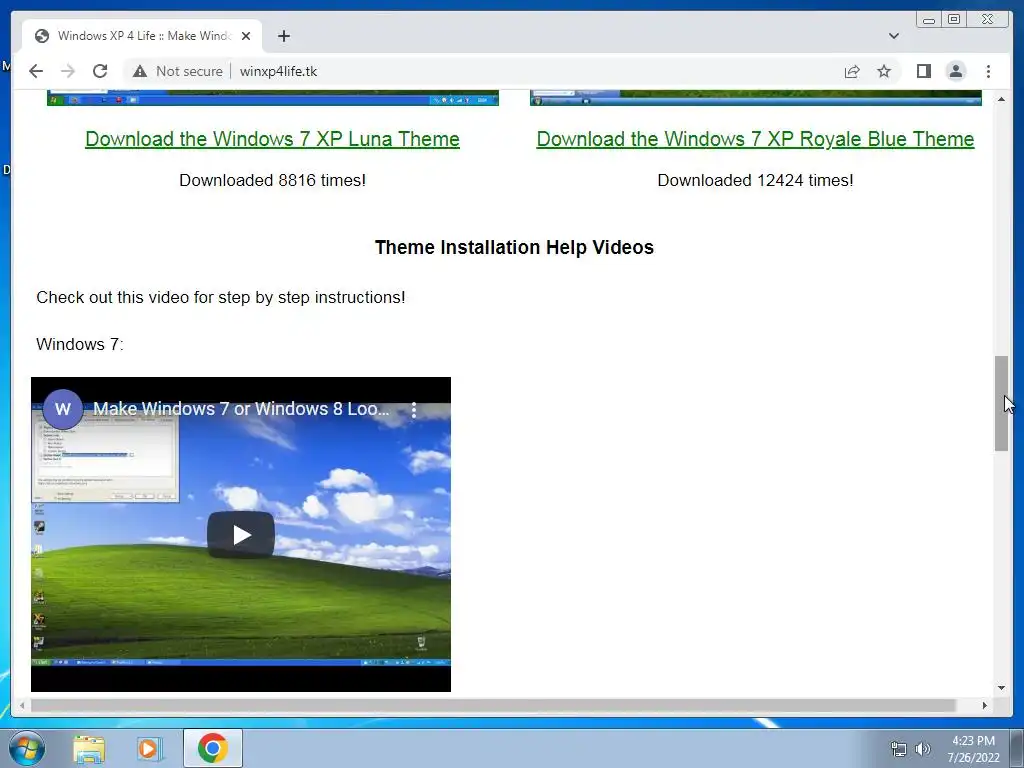Close the Windows XP 4 Life tab
Screen dimensions: 1024x768
click(246, 36)
